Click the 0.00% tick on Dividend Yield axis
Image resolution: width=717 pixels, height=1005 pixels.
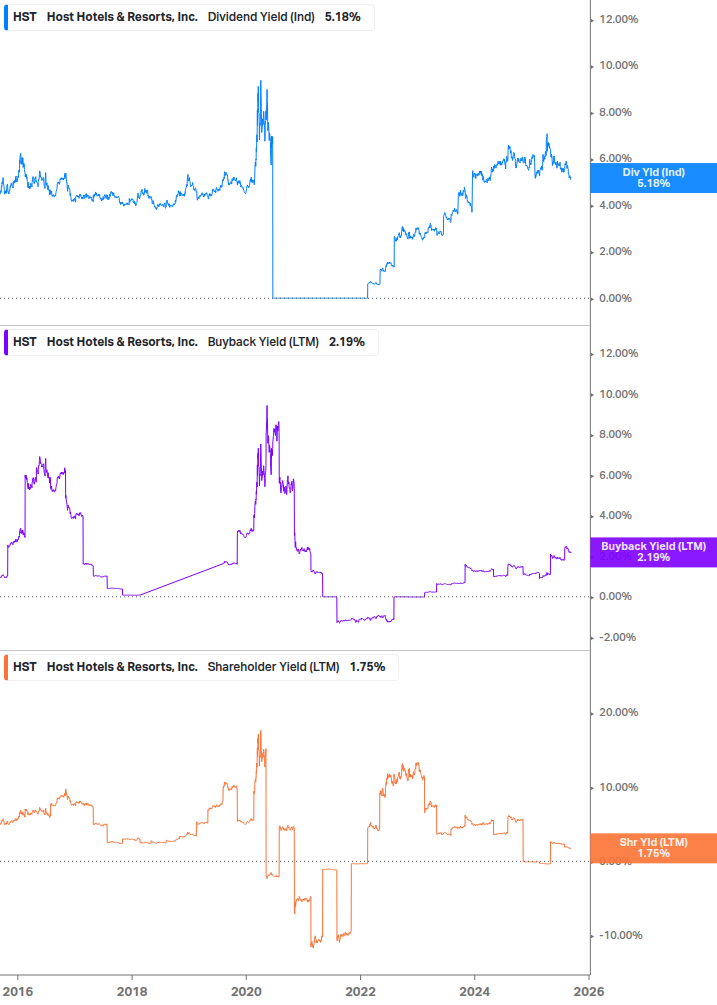(615, 299)
